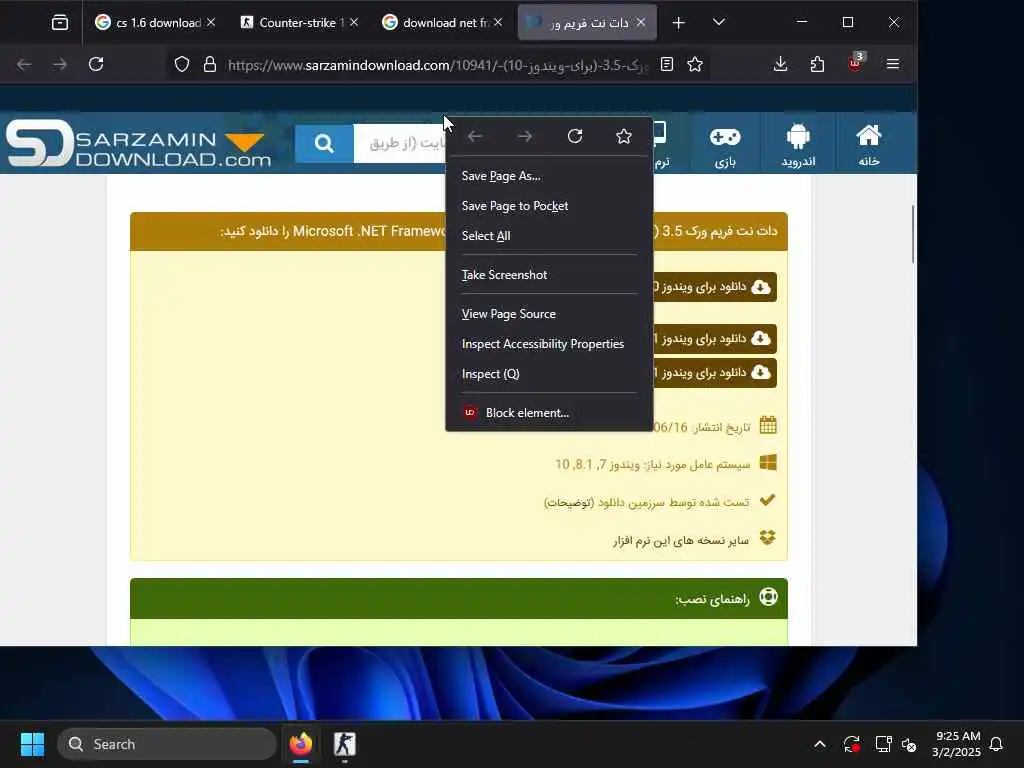
Task: Open the tracking protection shield icon
Action: pyautogui.click(x=182, y=64)
